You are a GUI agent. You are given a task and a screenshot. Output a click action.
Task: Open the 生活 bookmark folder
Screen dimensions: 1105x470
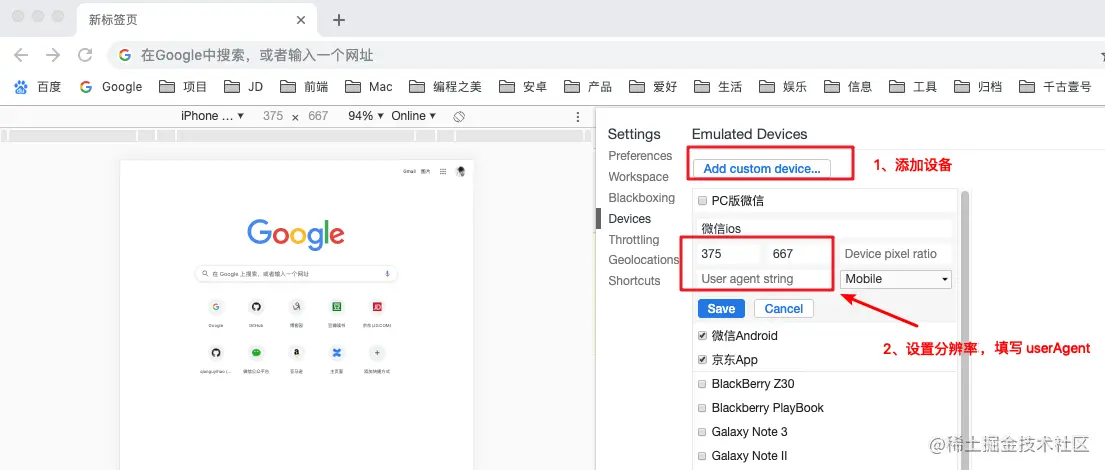718,87
